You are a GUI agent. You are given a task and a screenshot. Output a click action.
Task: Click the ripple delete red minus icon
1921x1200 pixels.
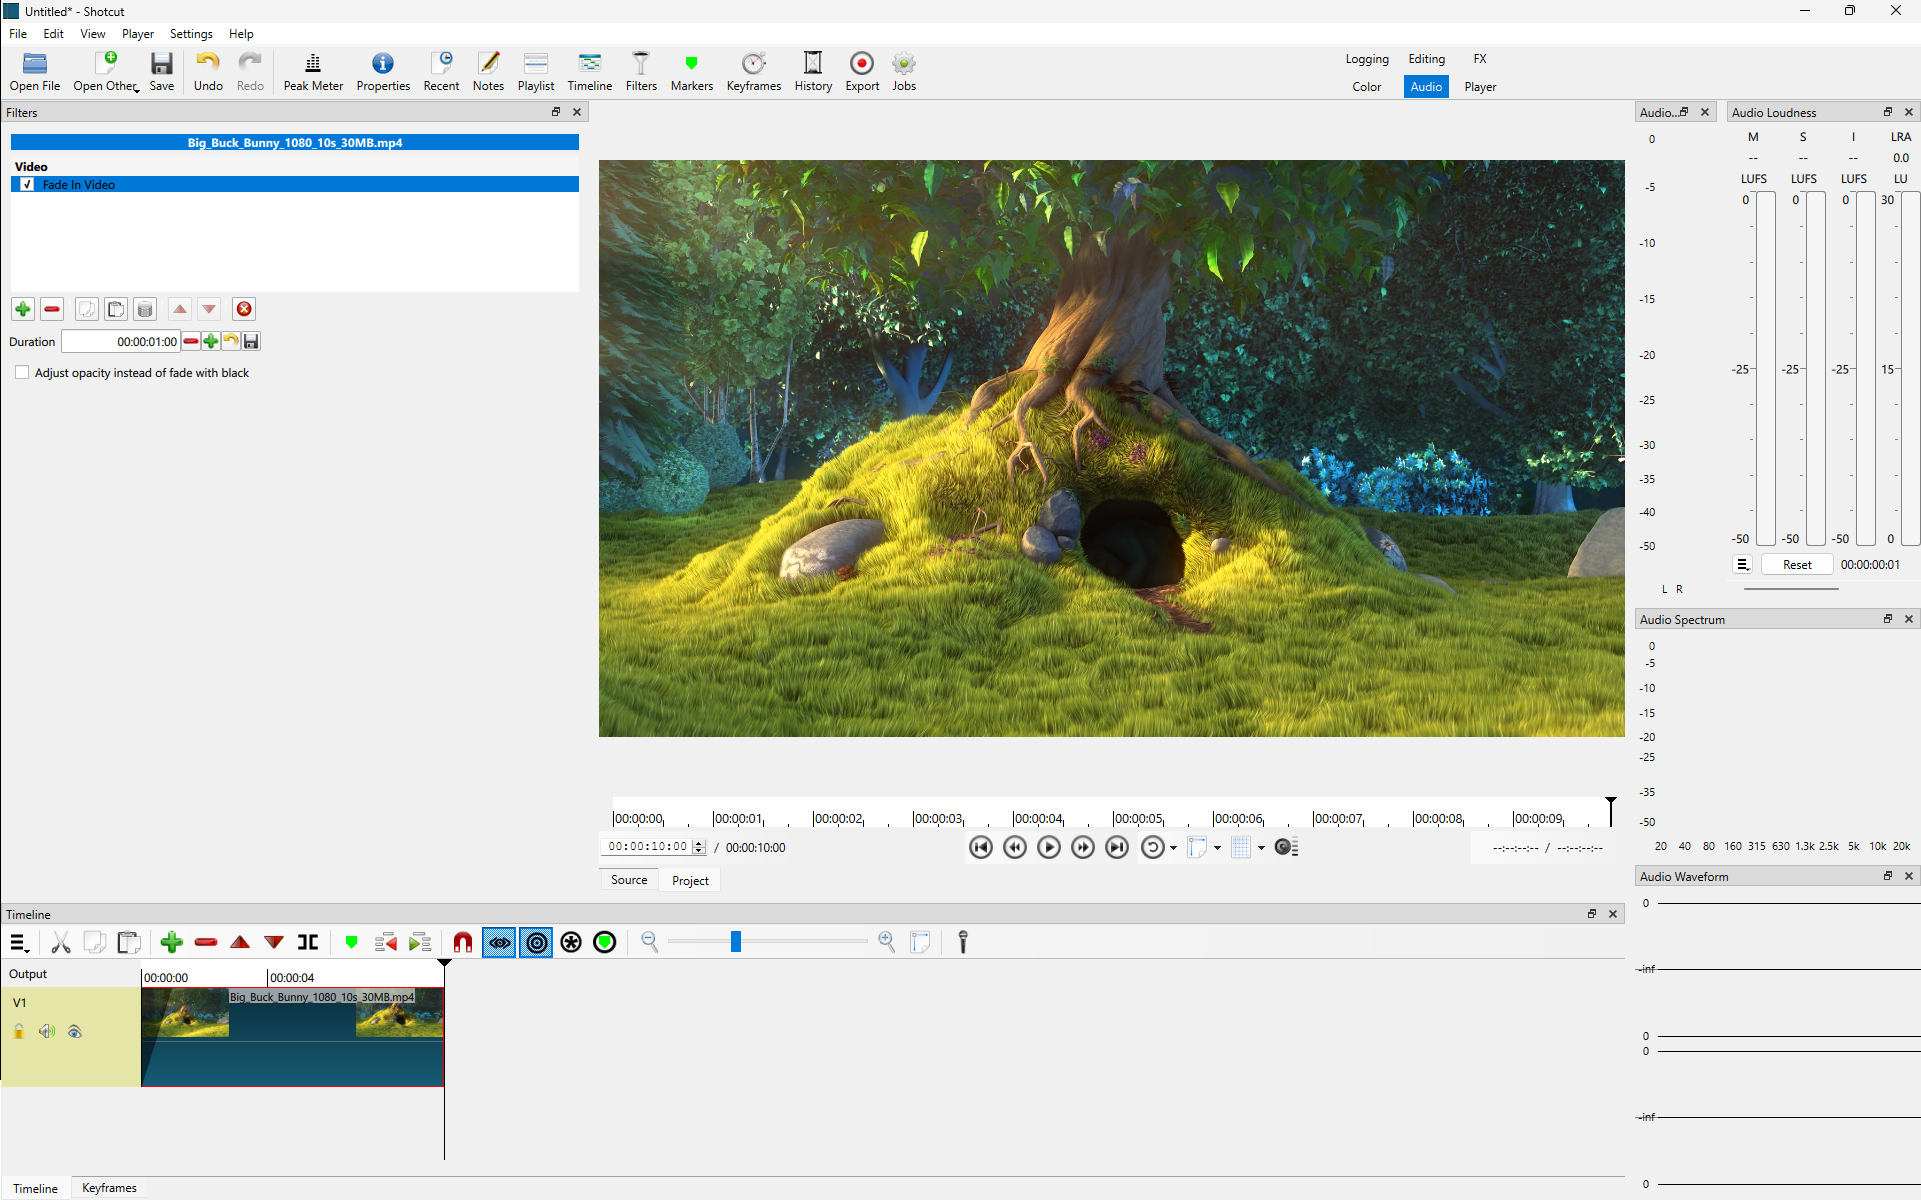(x=206, y=942)
